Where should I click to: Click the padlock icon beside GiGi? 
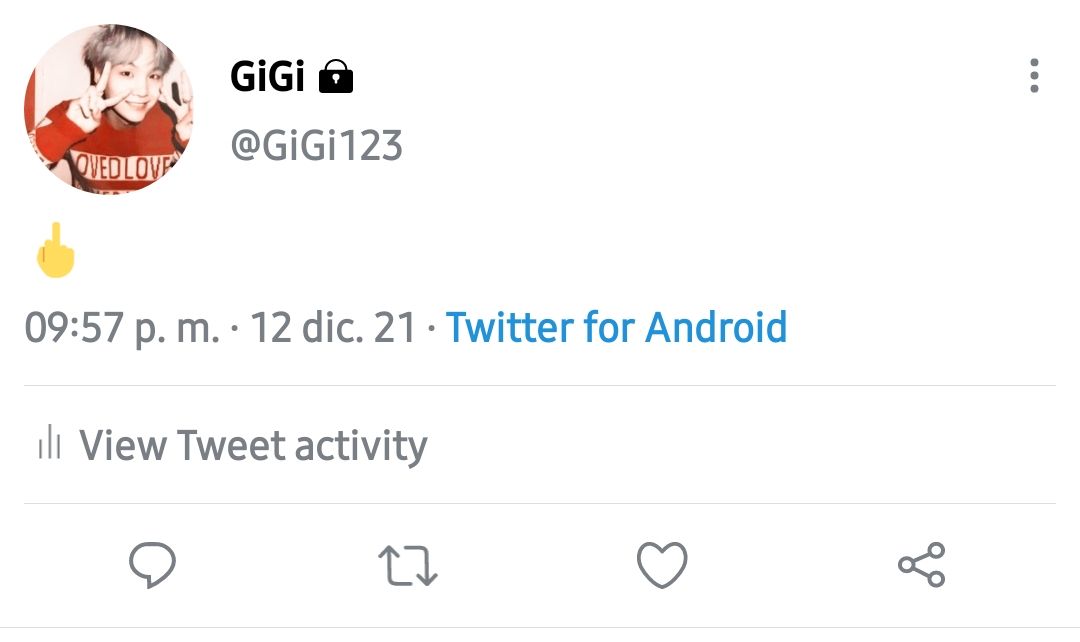pyautogui.click(x=335, y=76)
